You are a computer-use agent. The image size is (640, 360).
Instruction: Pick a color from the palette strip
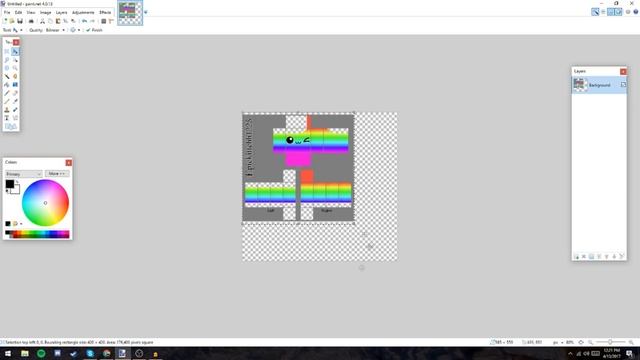click(x=37, y=234)
